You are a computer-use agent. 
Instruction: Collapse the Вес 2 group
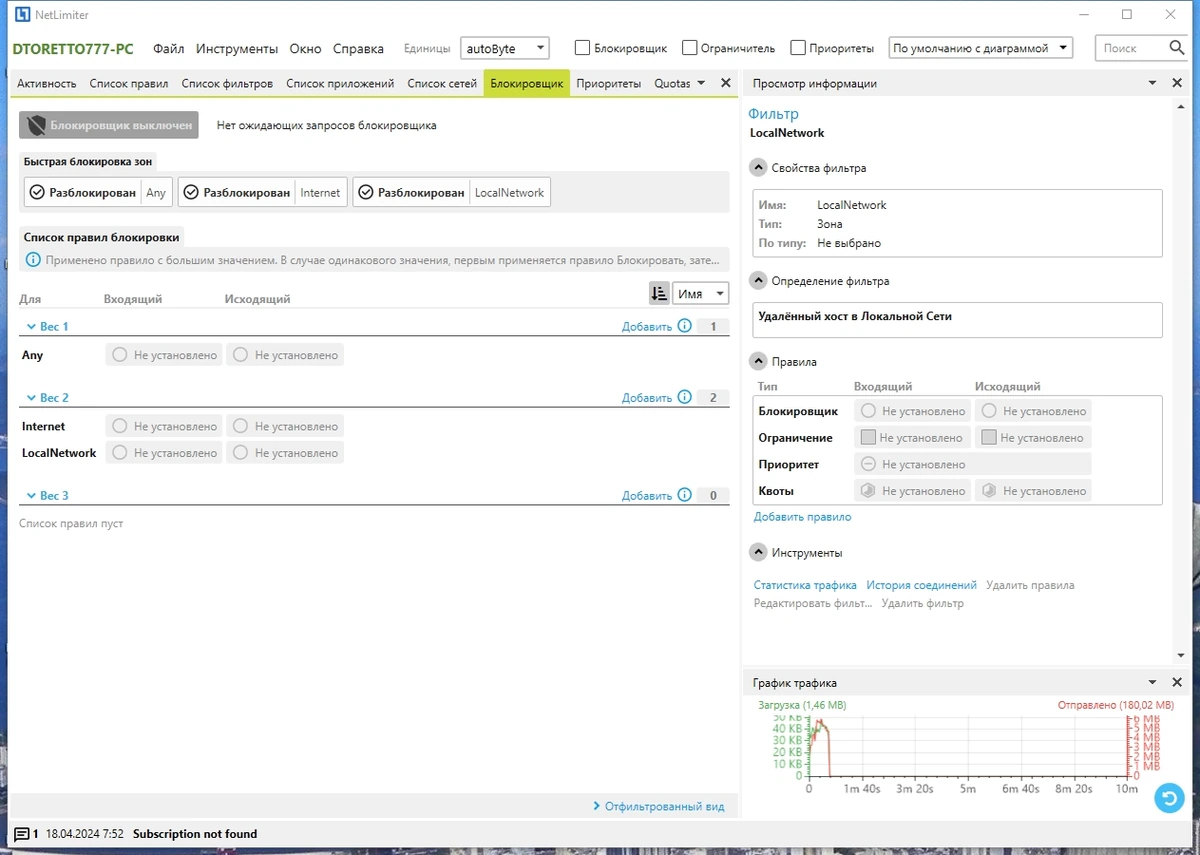(x=29, y=398)
